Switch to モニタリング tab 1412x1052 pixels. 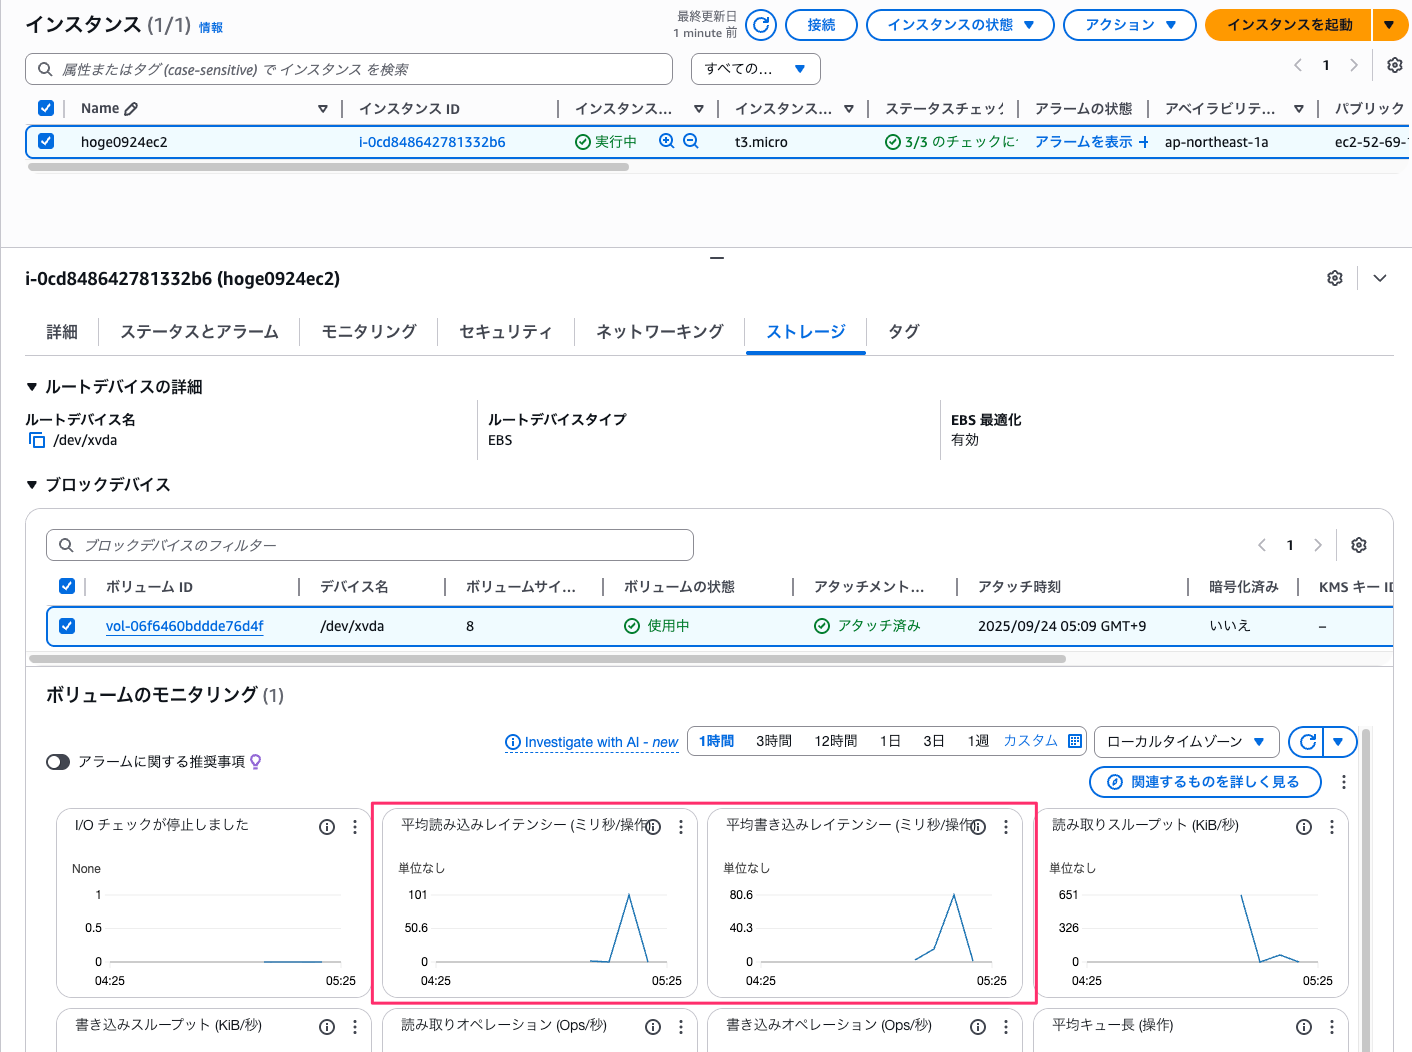pos(369,332)
